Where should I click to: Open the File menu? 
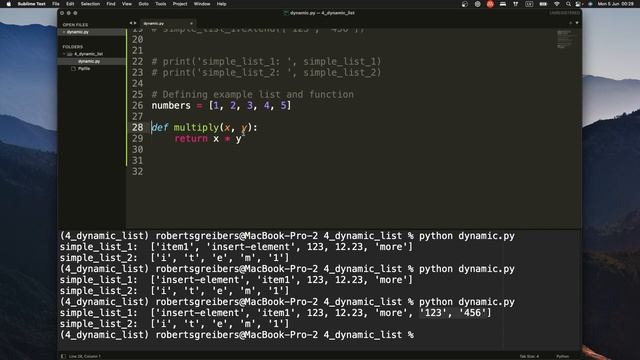(x=56, y=4)
